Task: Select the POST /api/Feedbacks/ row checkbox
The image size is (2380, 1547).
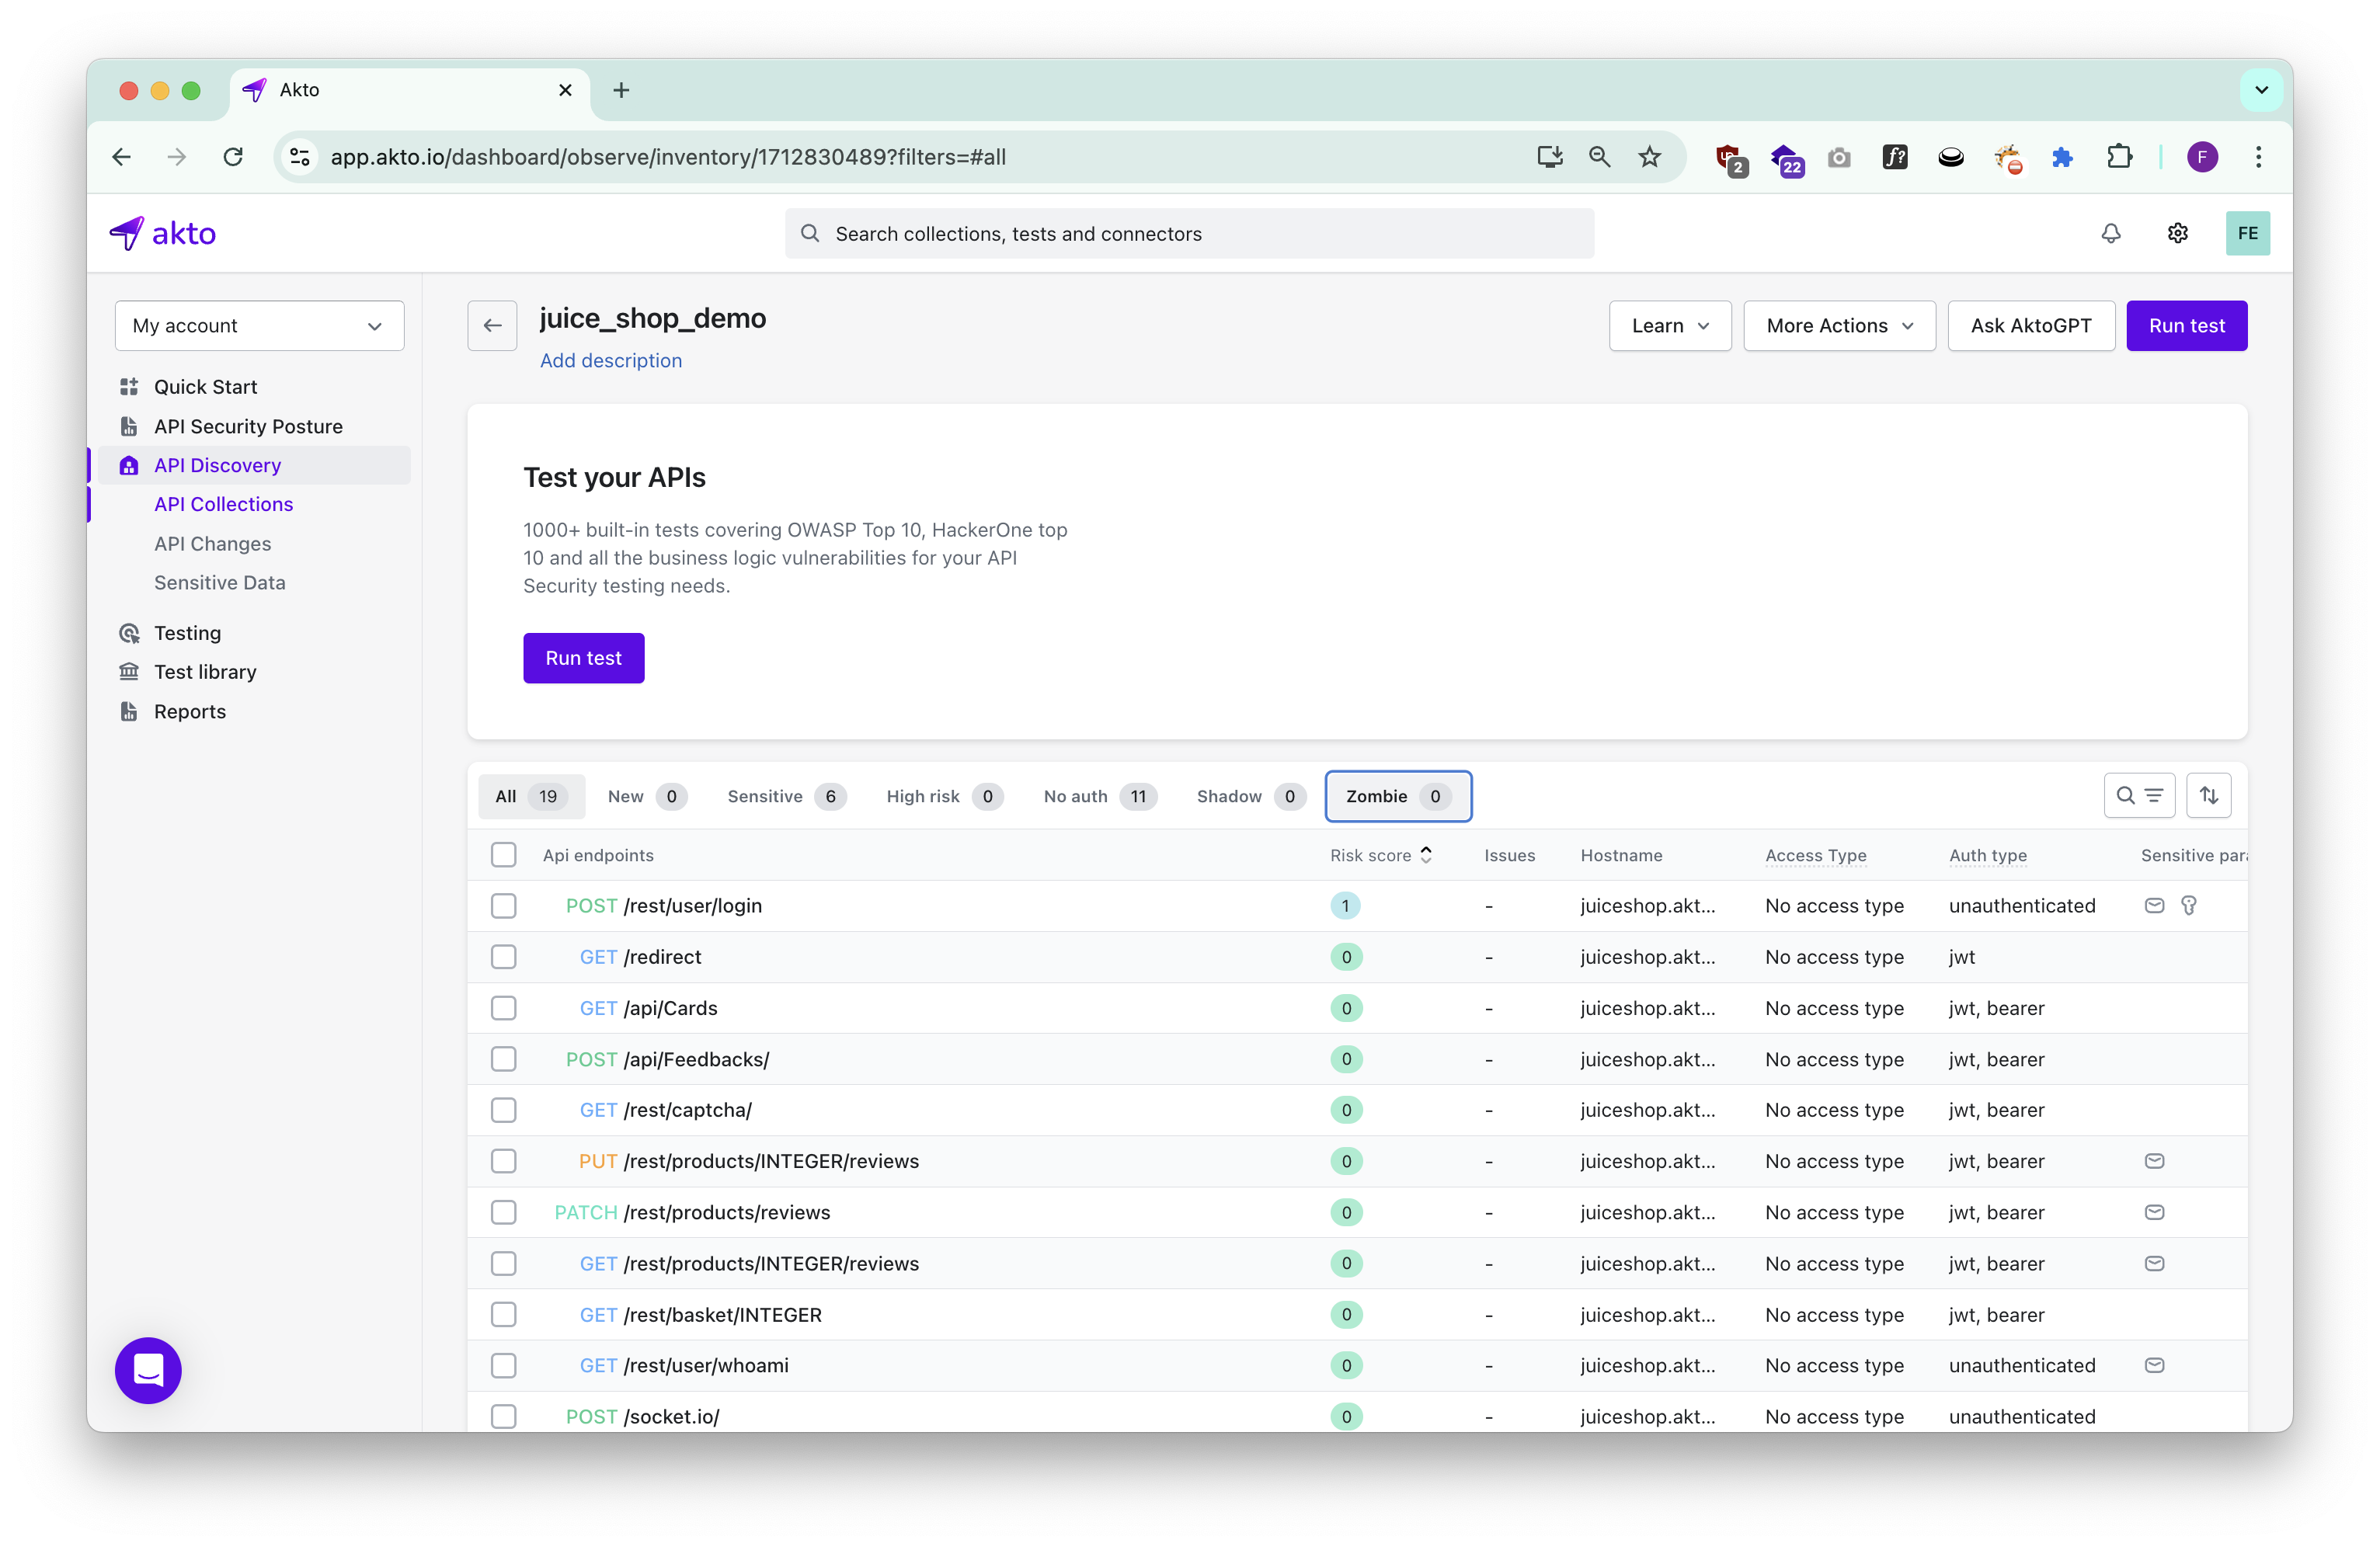Action: pyautogui.click(x=503, y=1059)
